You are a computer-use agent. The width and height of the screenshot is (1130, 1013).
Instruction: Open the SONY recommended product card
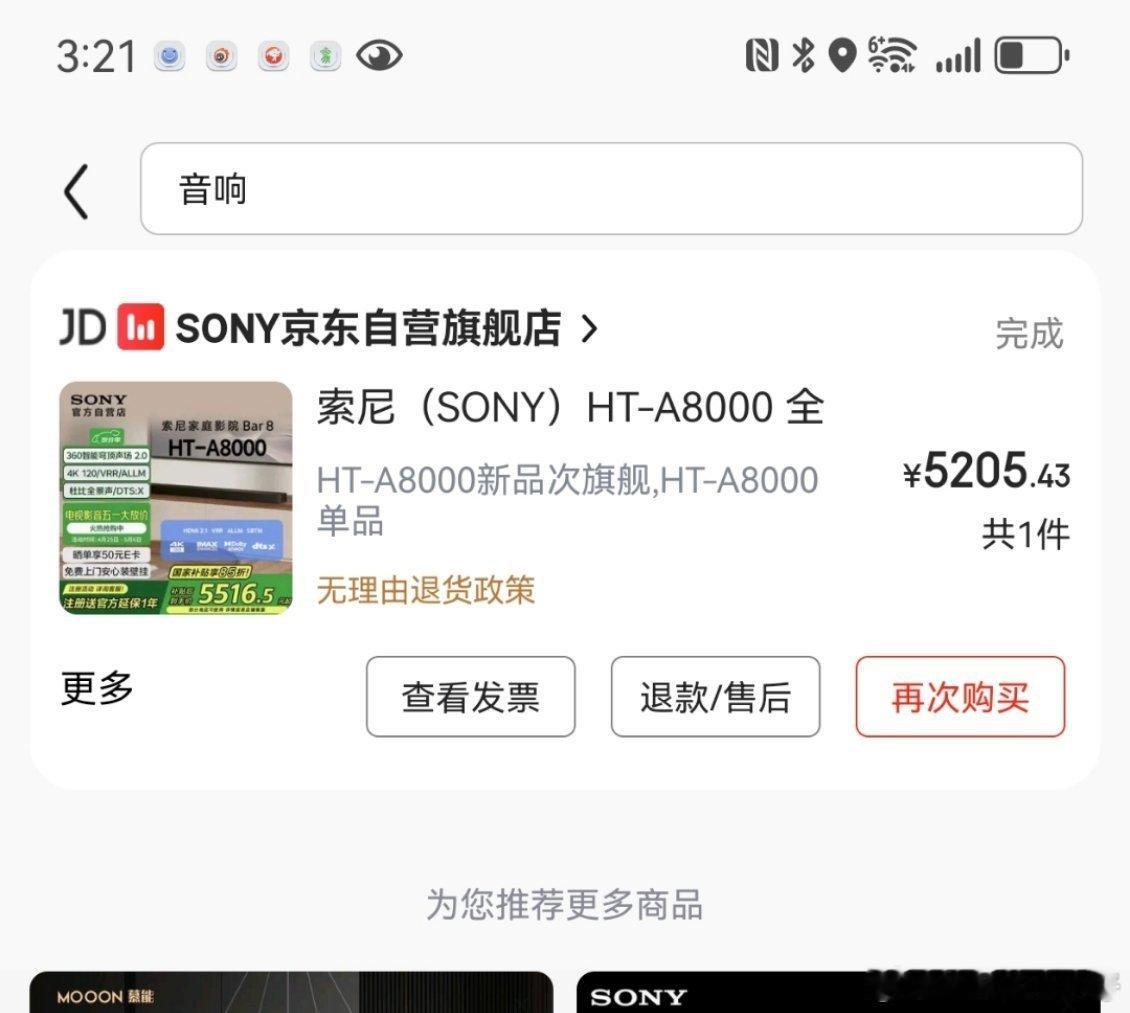coord(838,992)
